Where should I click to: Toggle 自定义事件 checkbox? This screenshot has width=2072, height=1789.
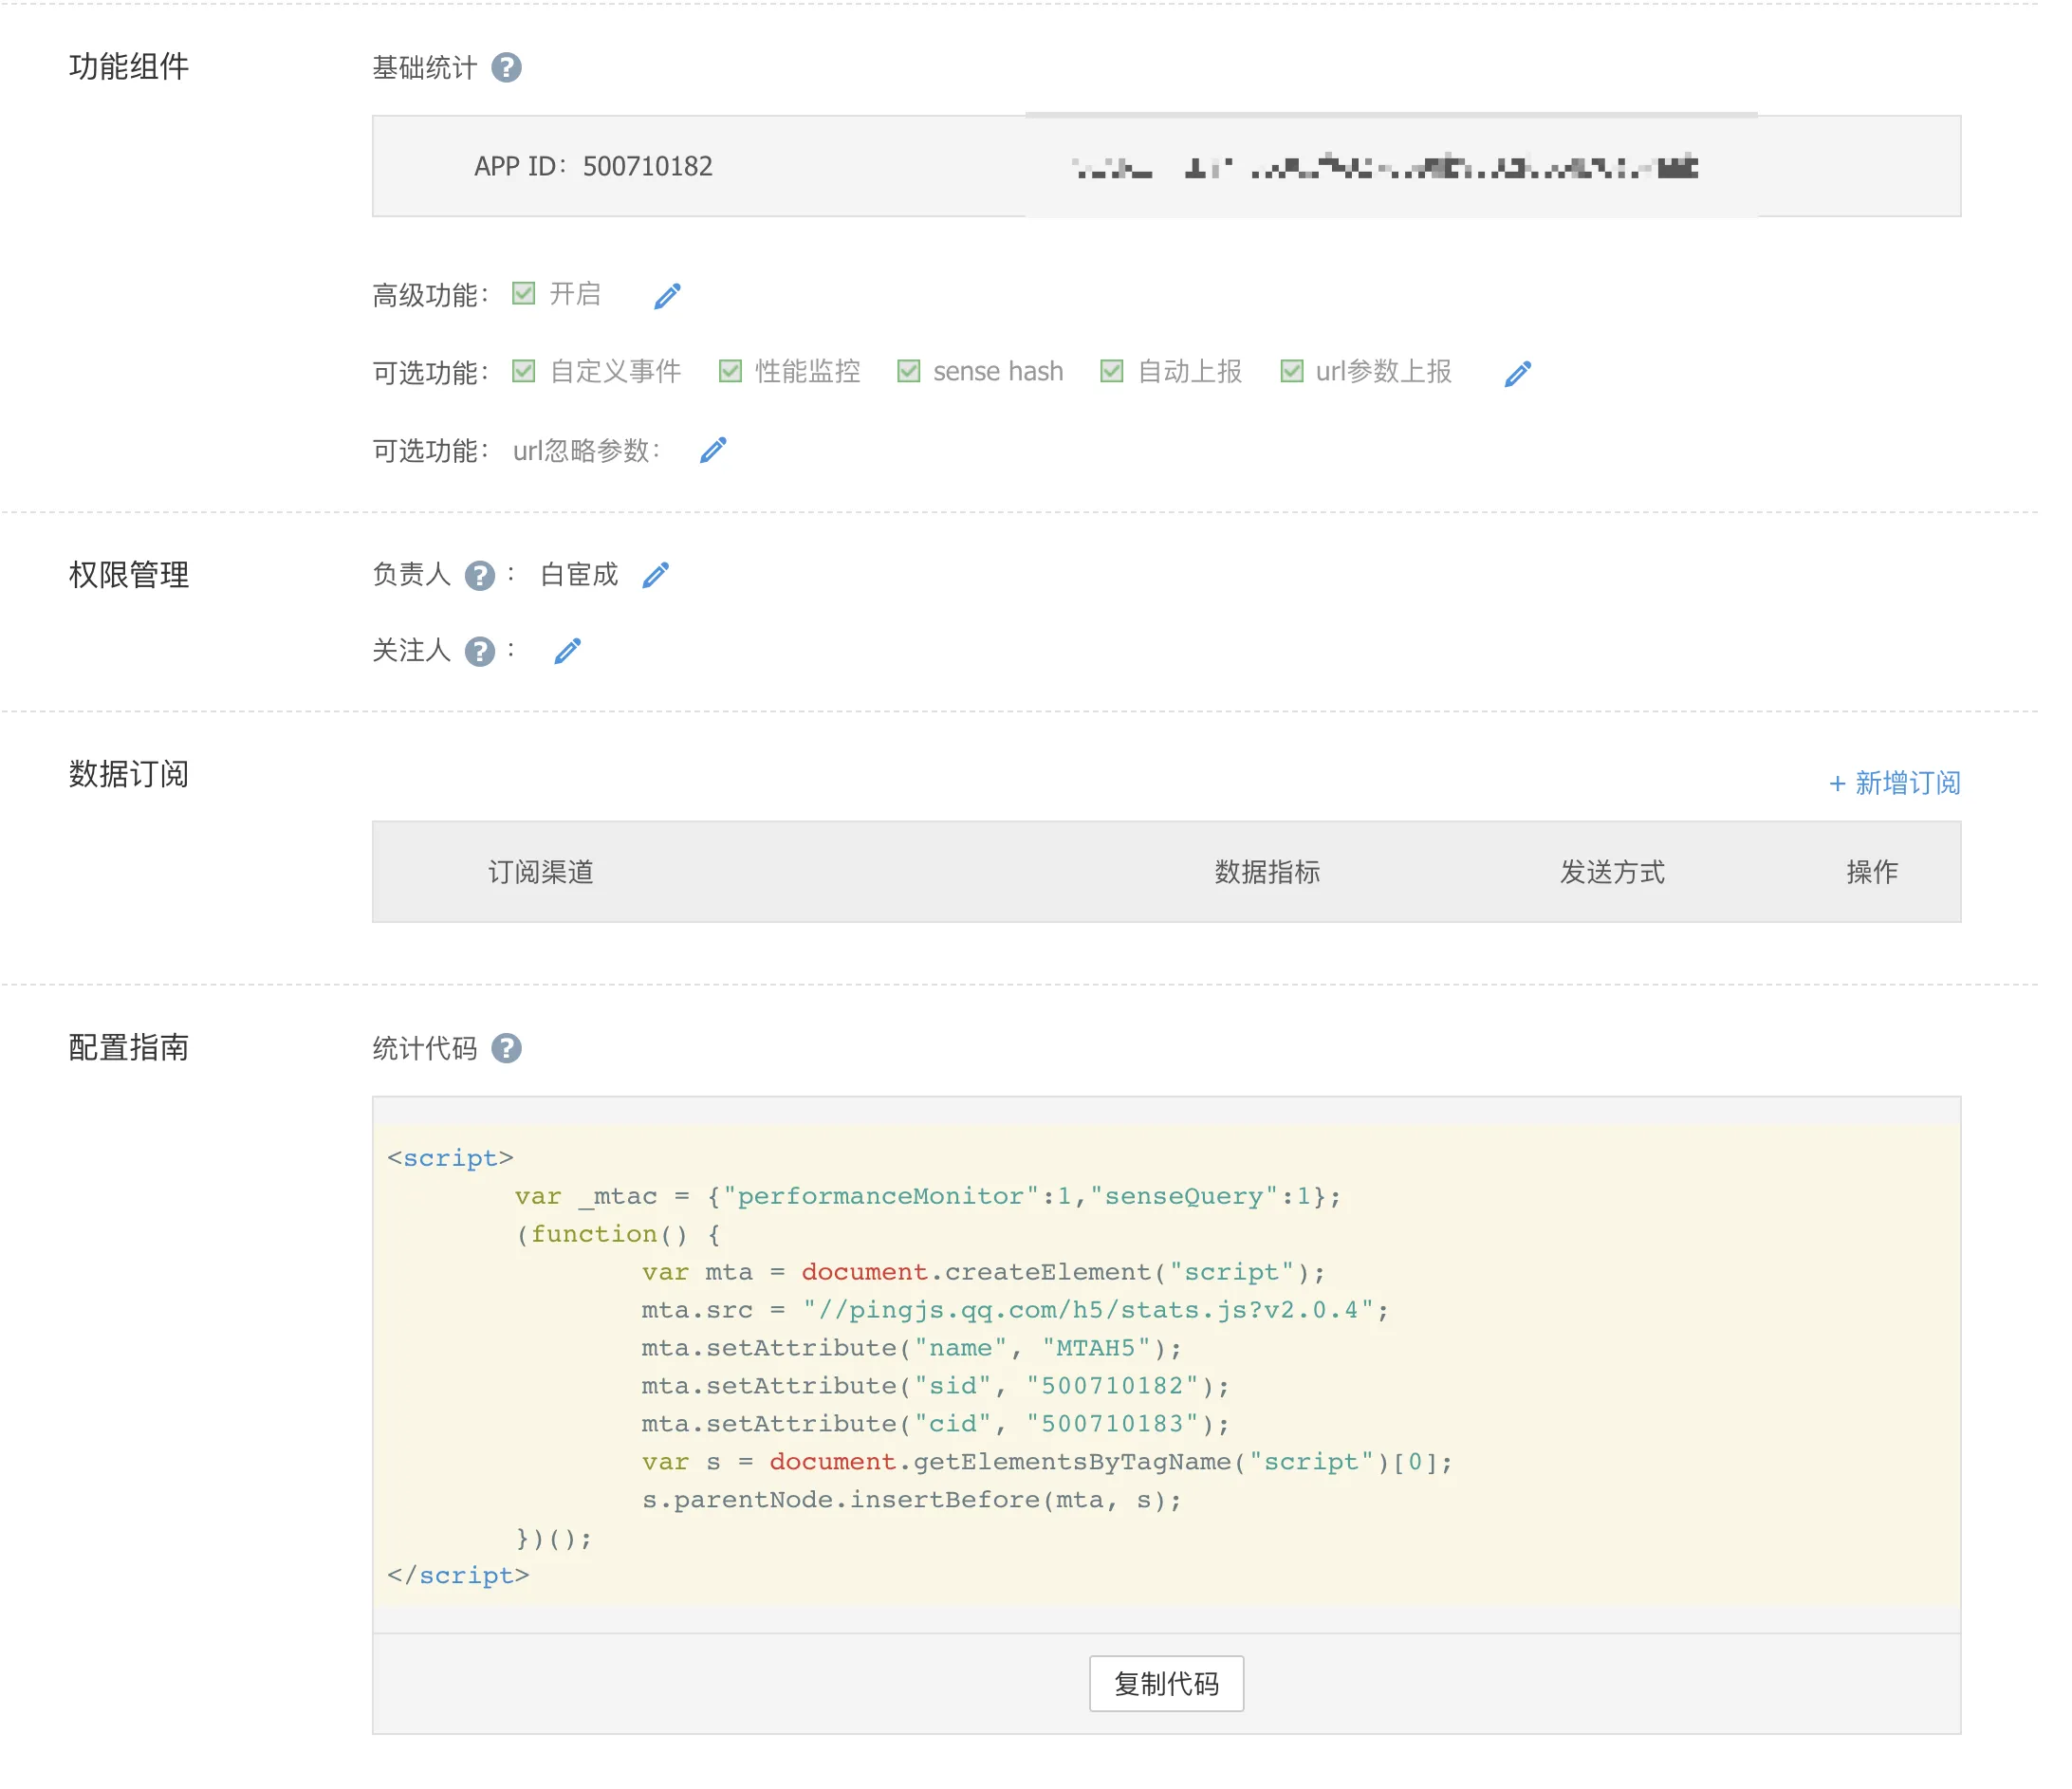pos(523,371)
